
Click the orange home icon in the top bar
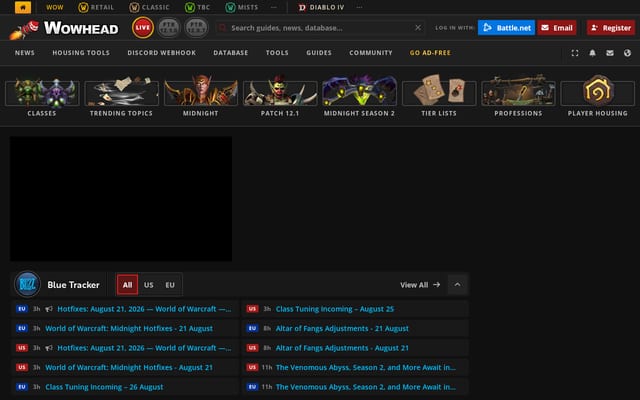[x=23, y=7]
